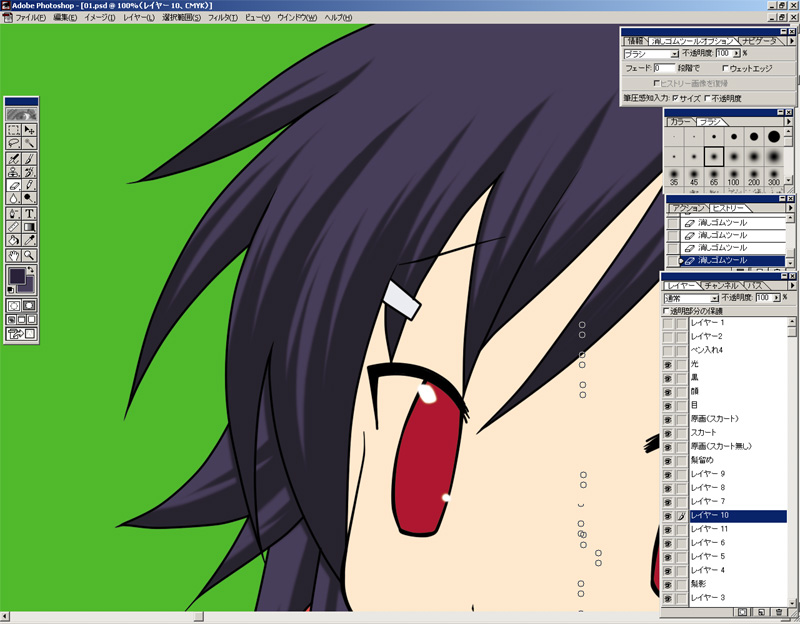Click the new layer icon in layers palette

coord(761,612)
